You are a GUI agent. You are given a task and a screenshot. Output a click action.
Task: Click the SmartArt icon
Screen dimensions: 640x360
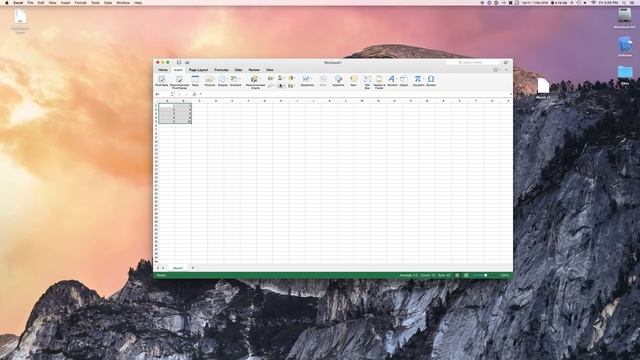(x=236, y=80)
